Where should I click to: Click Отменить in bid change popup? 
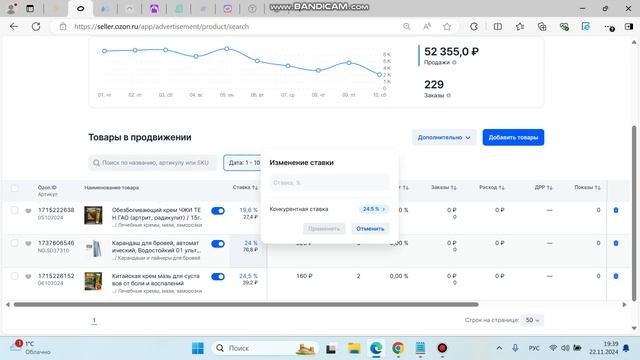pyautogui.click(x=370, y=229)
